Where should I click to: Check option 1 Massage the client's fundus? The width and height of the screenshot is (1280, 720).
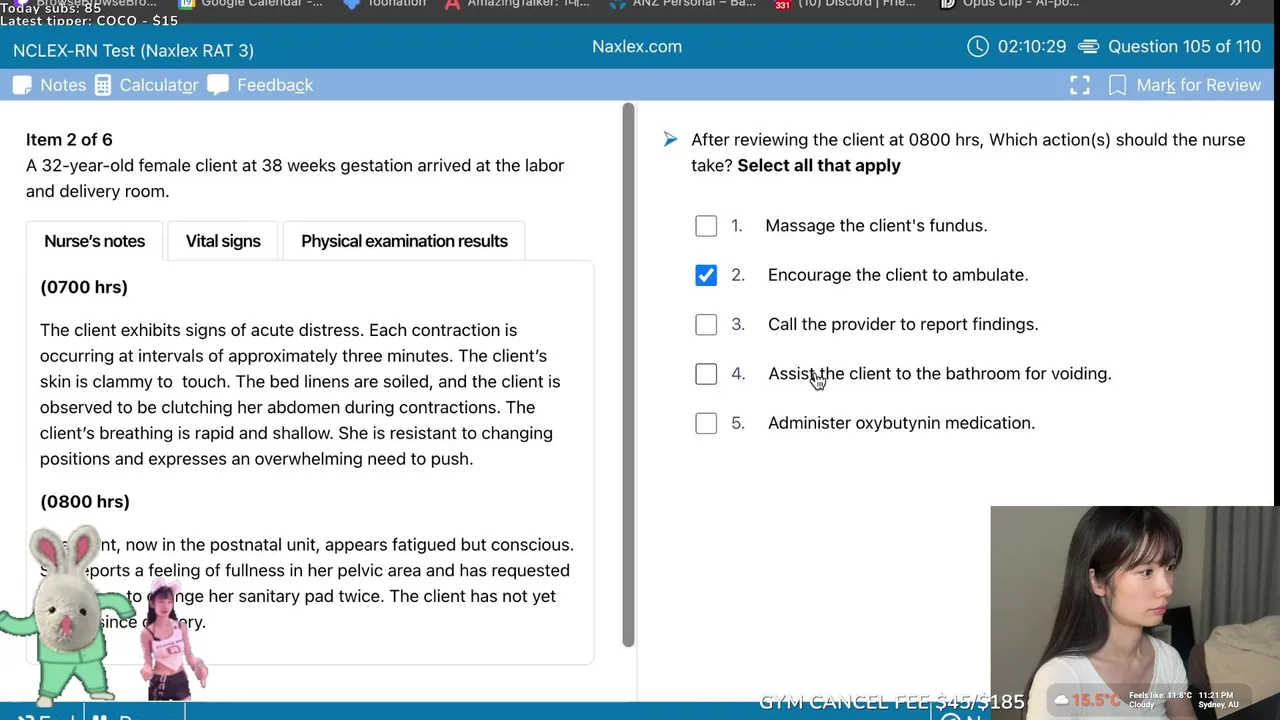[706, 226]
